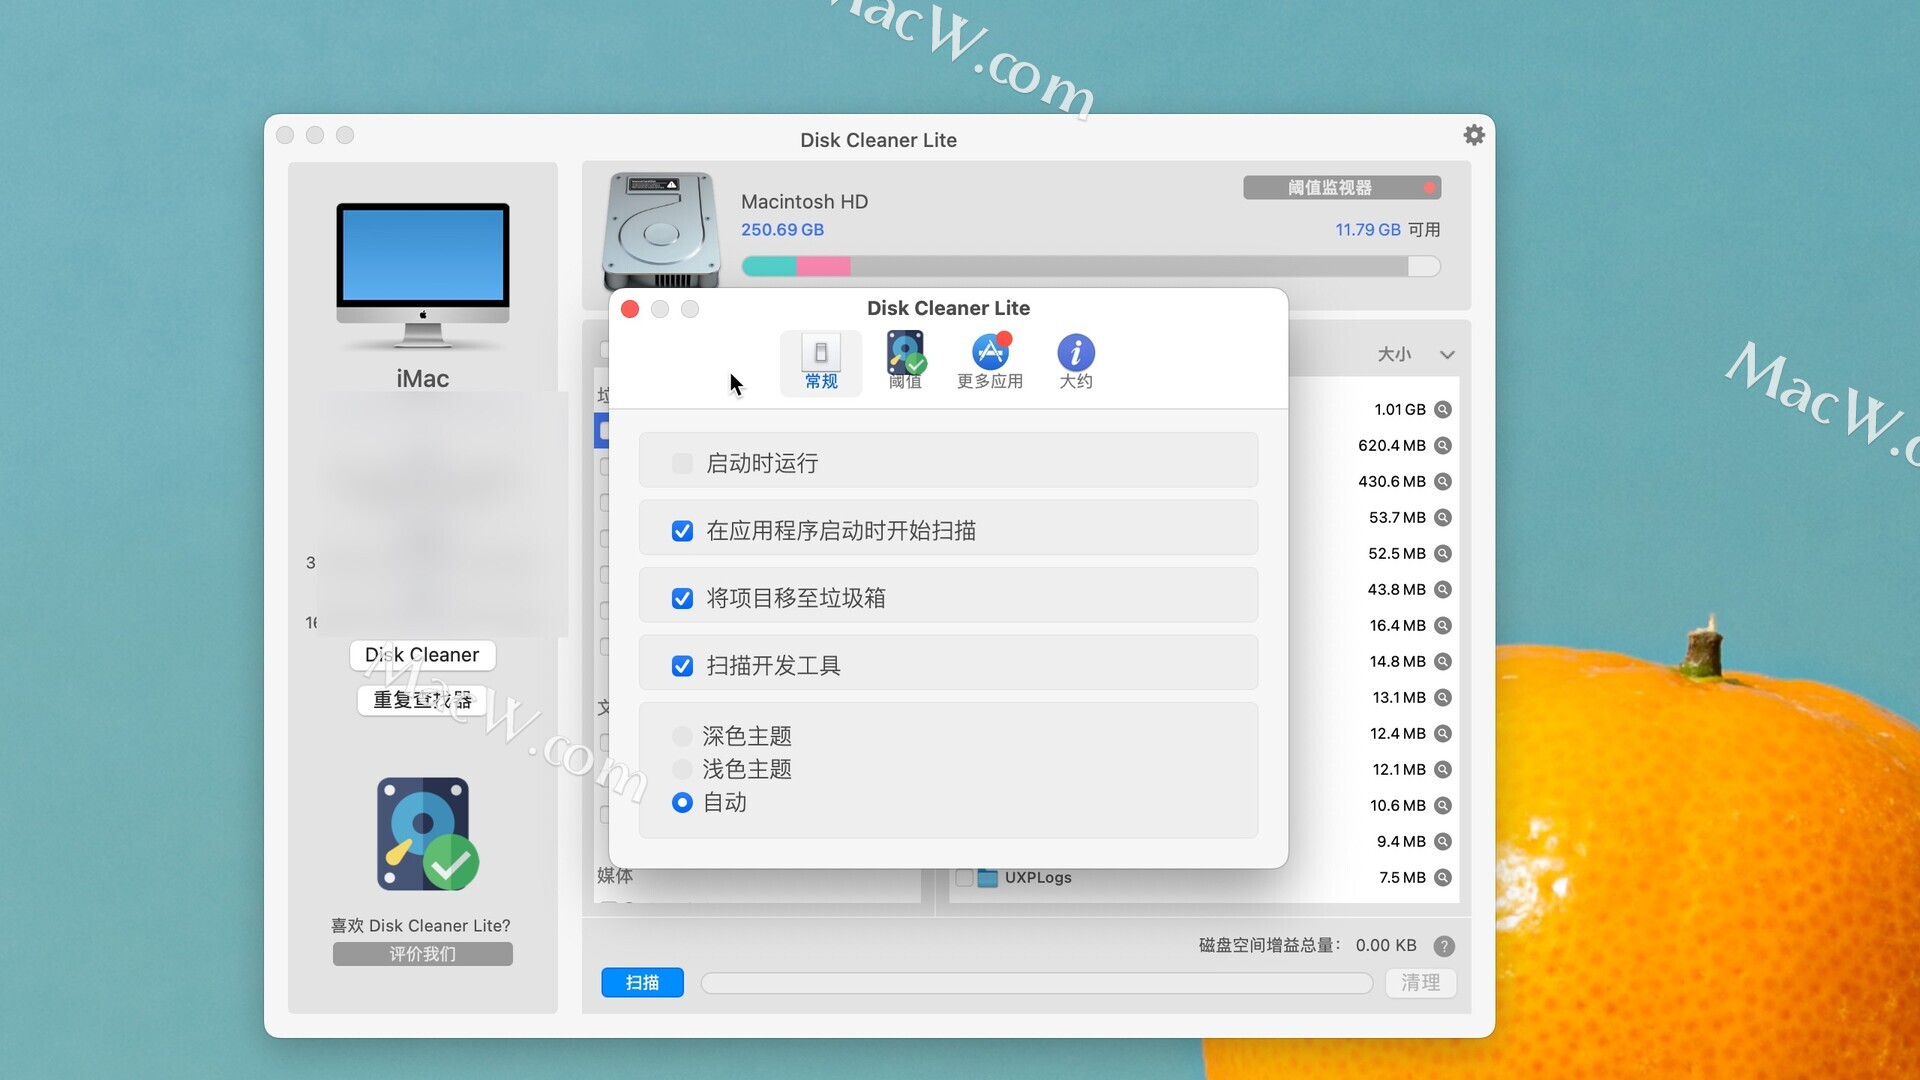This screenshot has width=1920, height=1080.
Task: Click the 阈值监视器 toggle button
Action: pyautogui.click(x=1342, y=188)
